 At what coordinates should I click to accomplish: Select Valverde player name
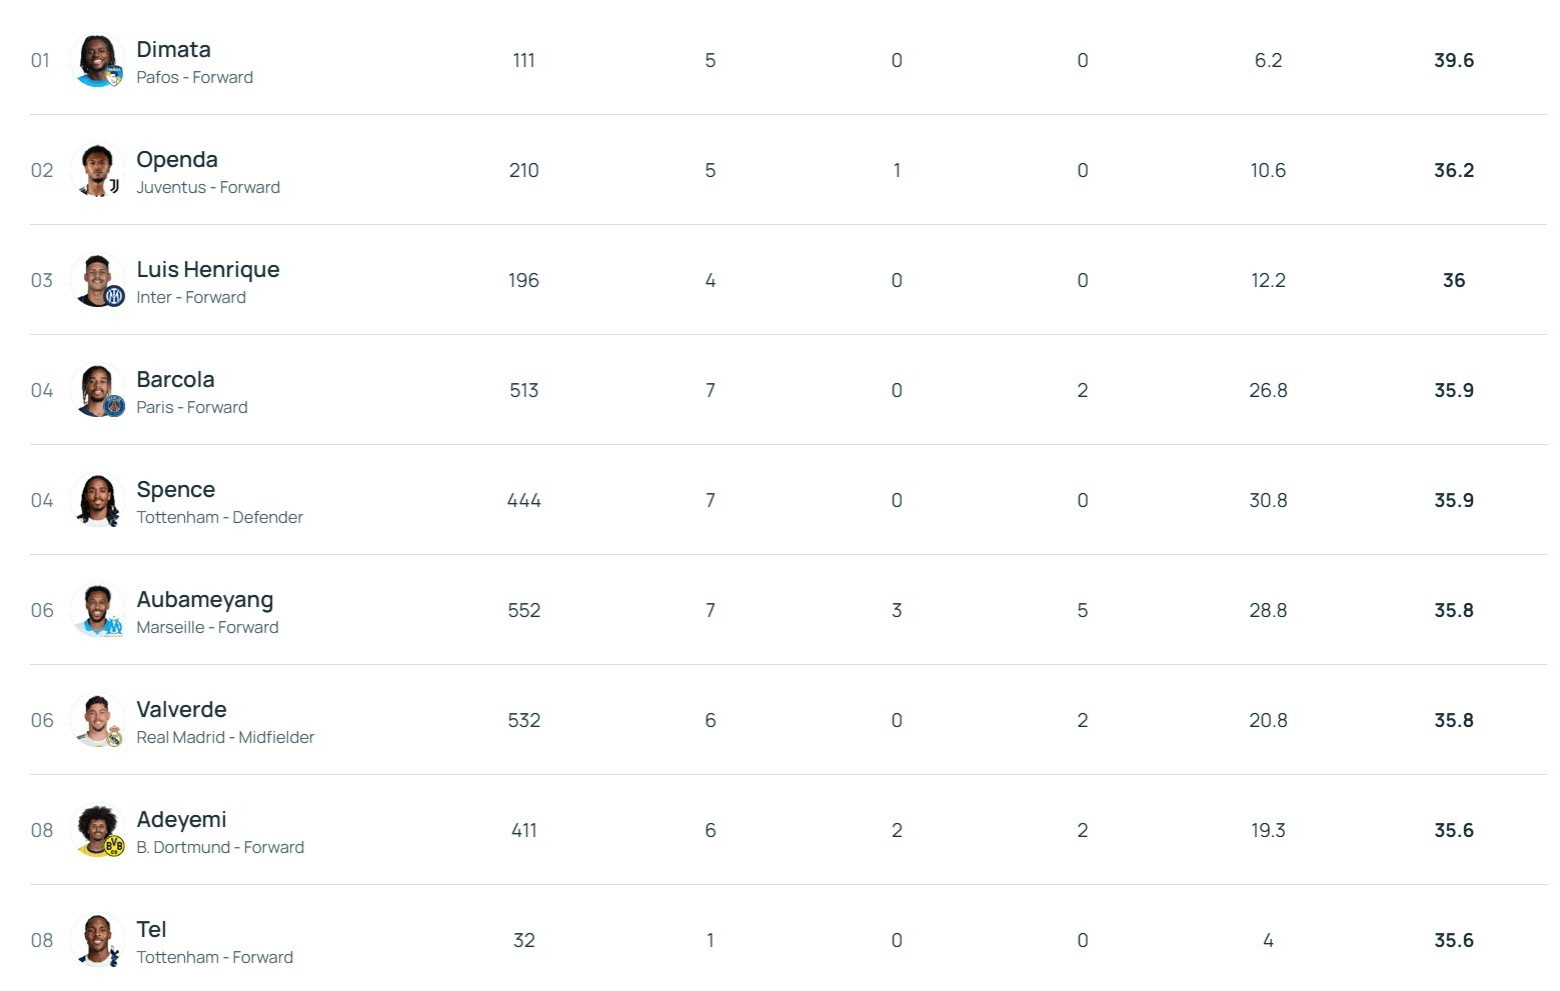(x=181, y=709)
